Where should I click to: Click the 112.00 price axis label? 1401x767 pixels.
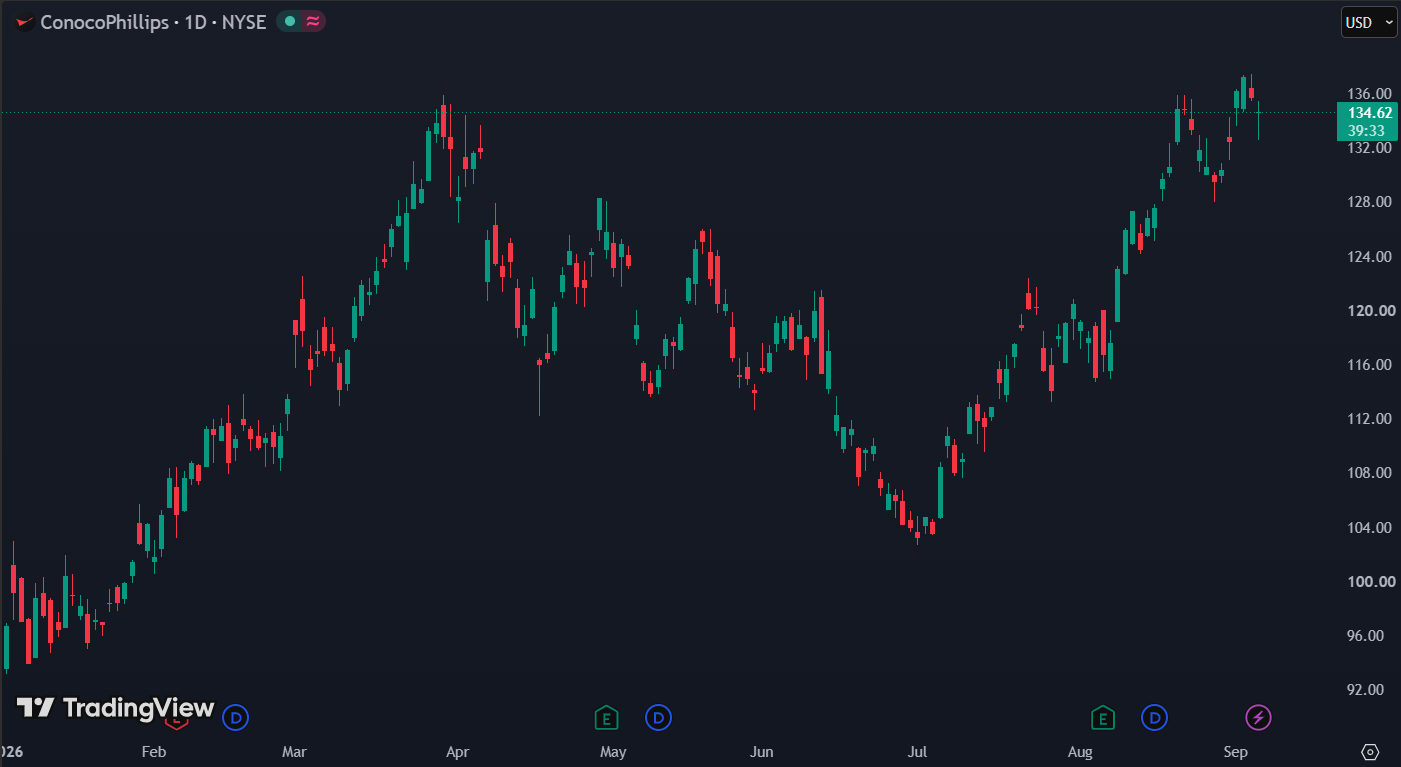point(1370,418)
